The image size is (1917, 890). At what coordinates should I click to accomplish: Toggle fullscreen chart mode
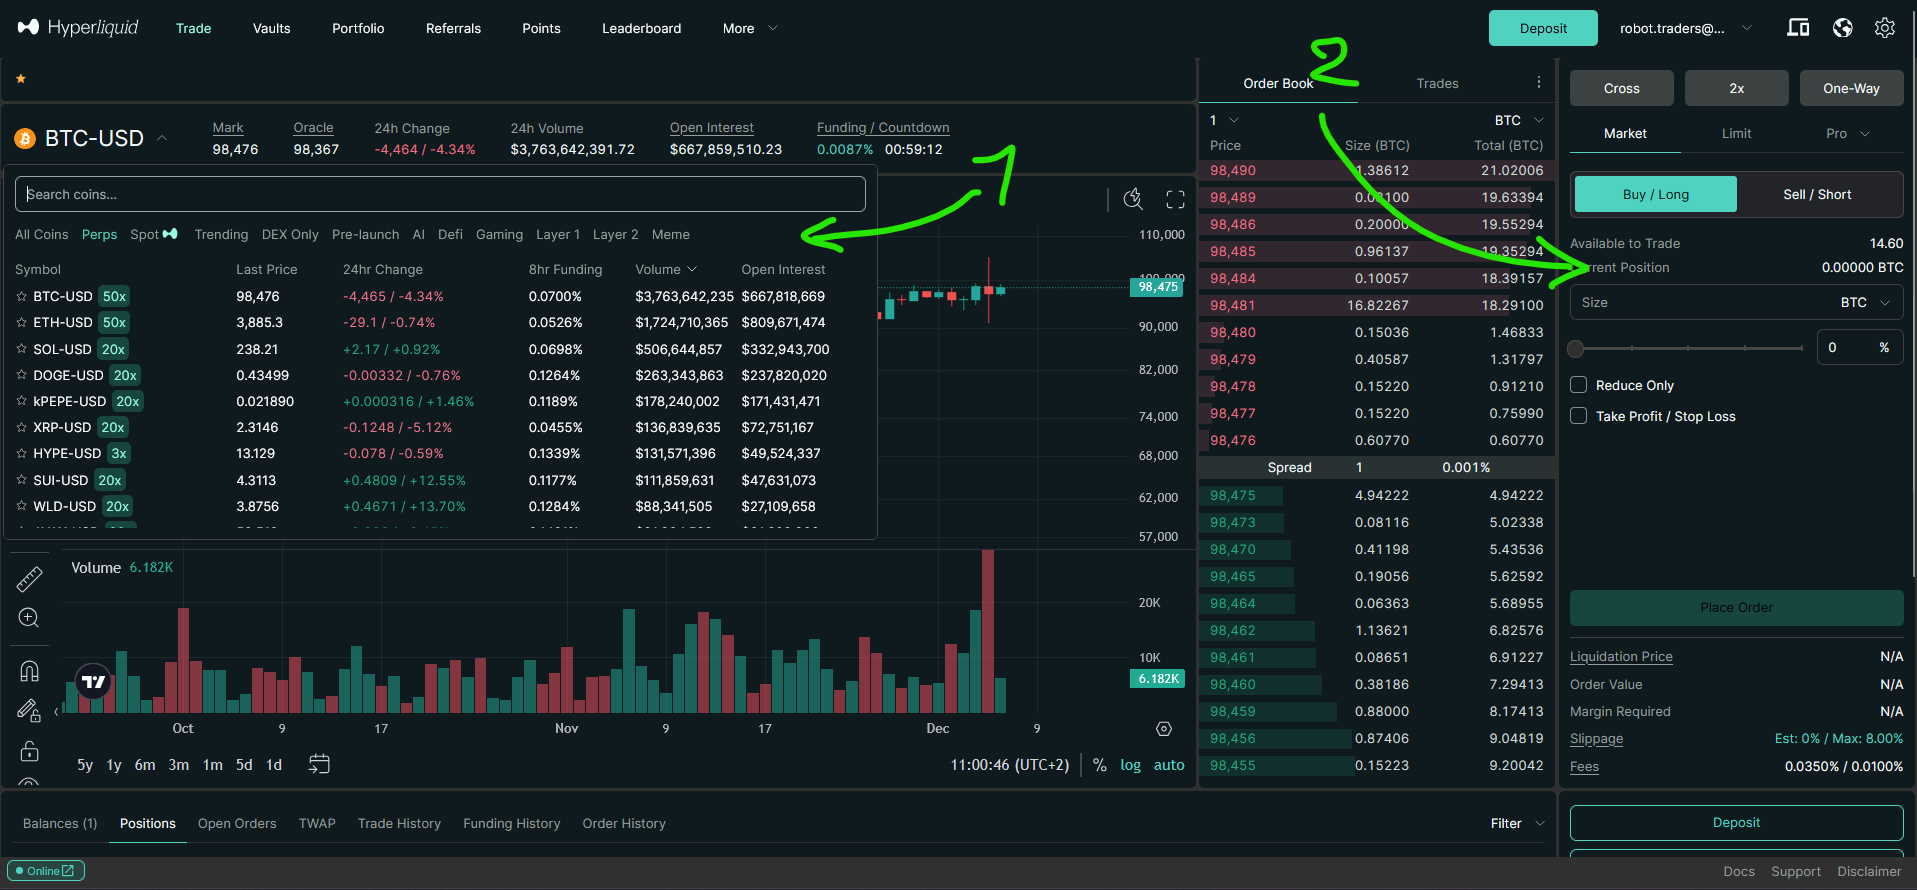point(1176,199)
